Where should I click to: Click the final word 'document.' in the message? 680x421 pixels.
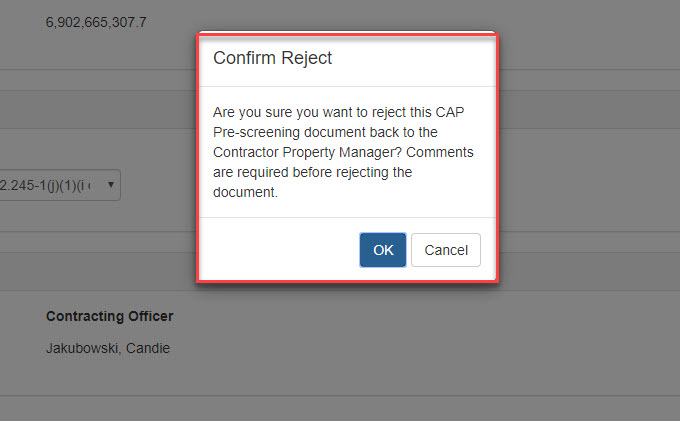(244, 192)
